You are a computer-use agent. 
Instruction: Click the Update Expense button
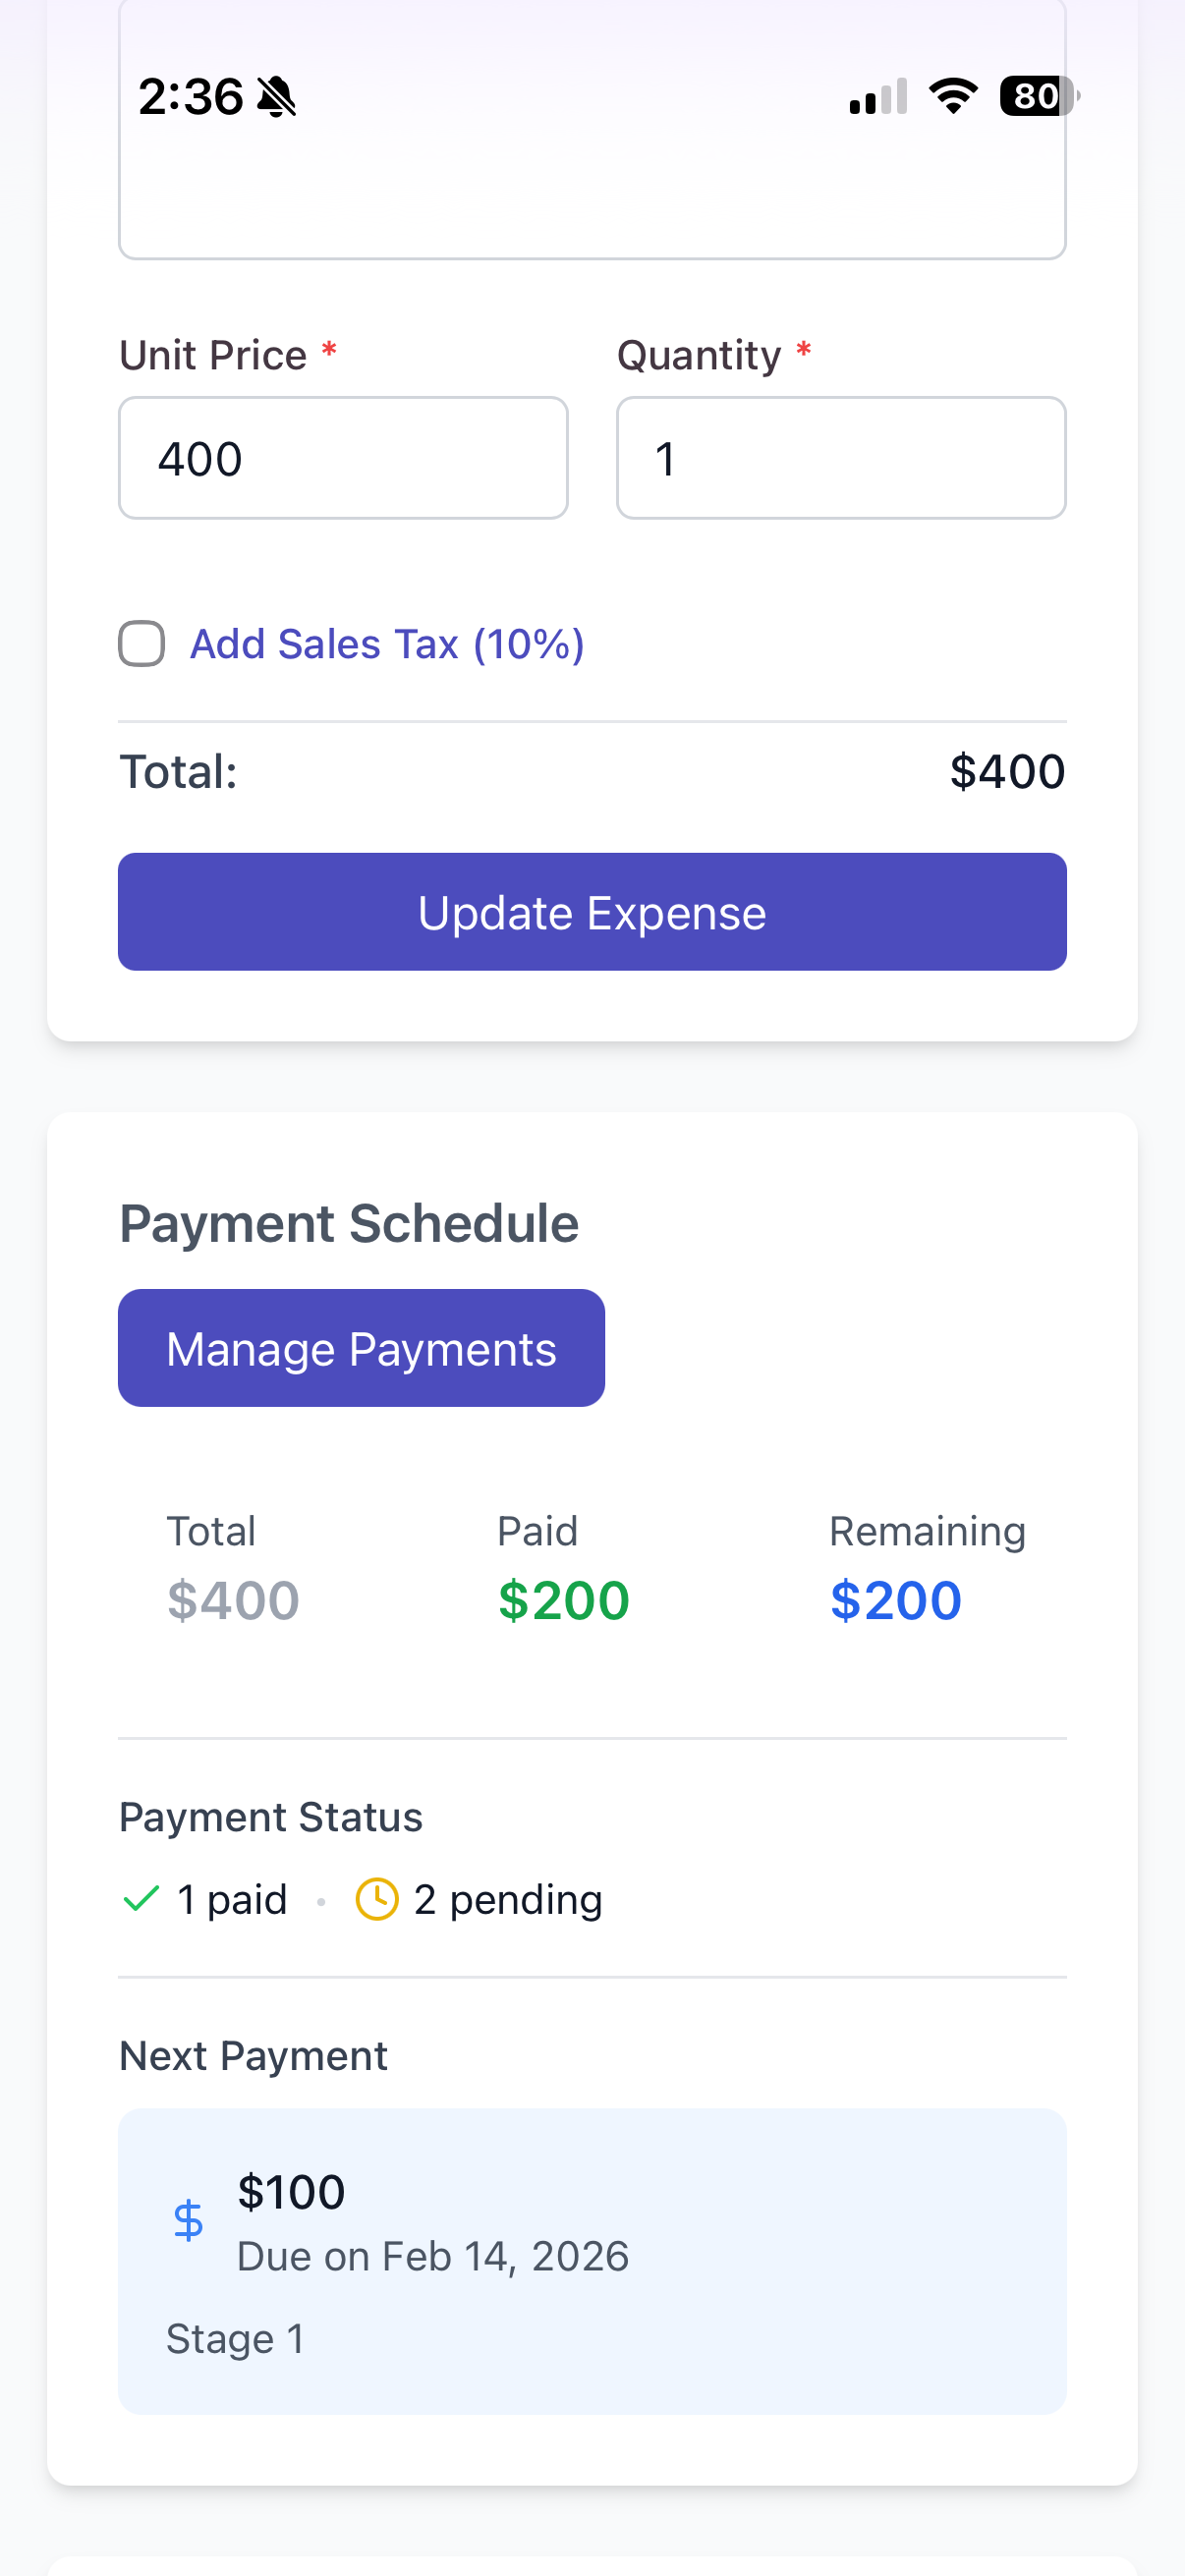click(592, 911)
